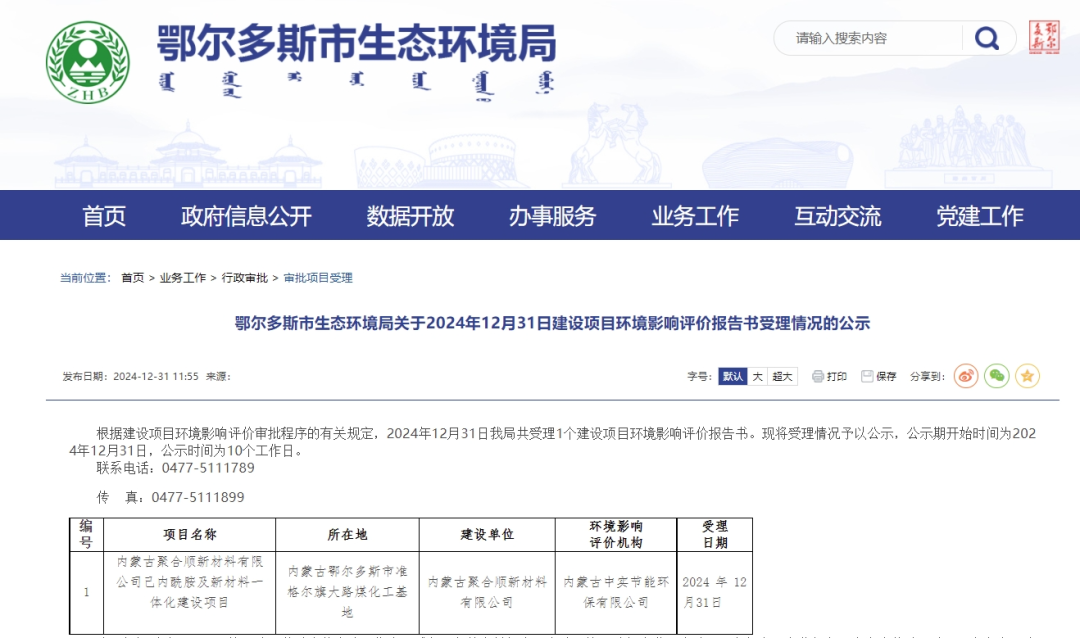Screen dimensions: 1080x638
Task: Open the 首页 navigation menu item
Action: pos(104,216)
